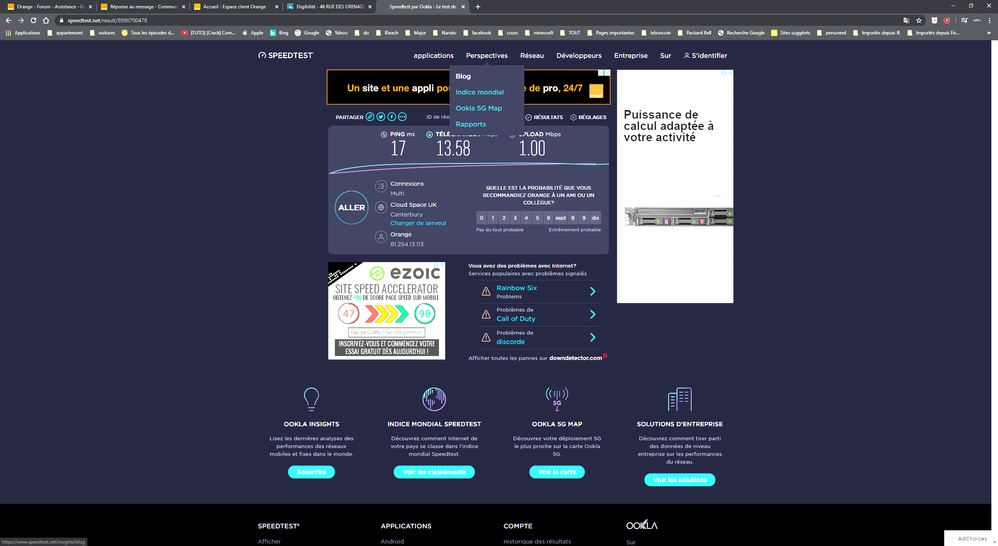Click the Ookla 5G Map tower icon

point(557,399)
